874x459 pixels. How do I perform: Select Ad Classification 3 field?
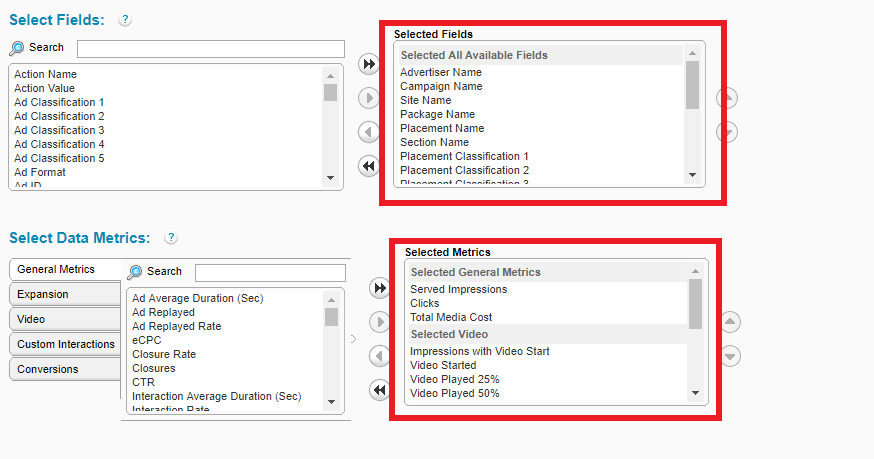pyautogui.click(x=59, y=130)
